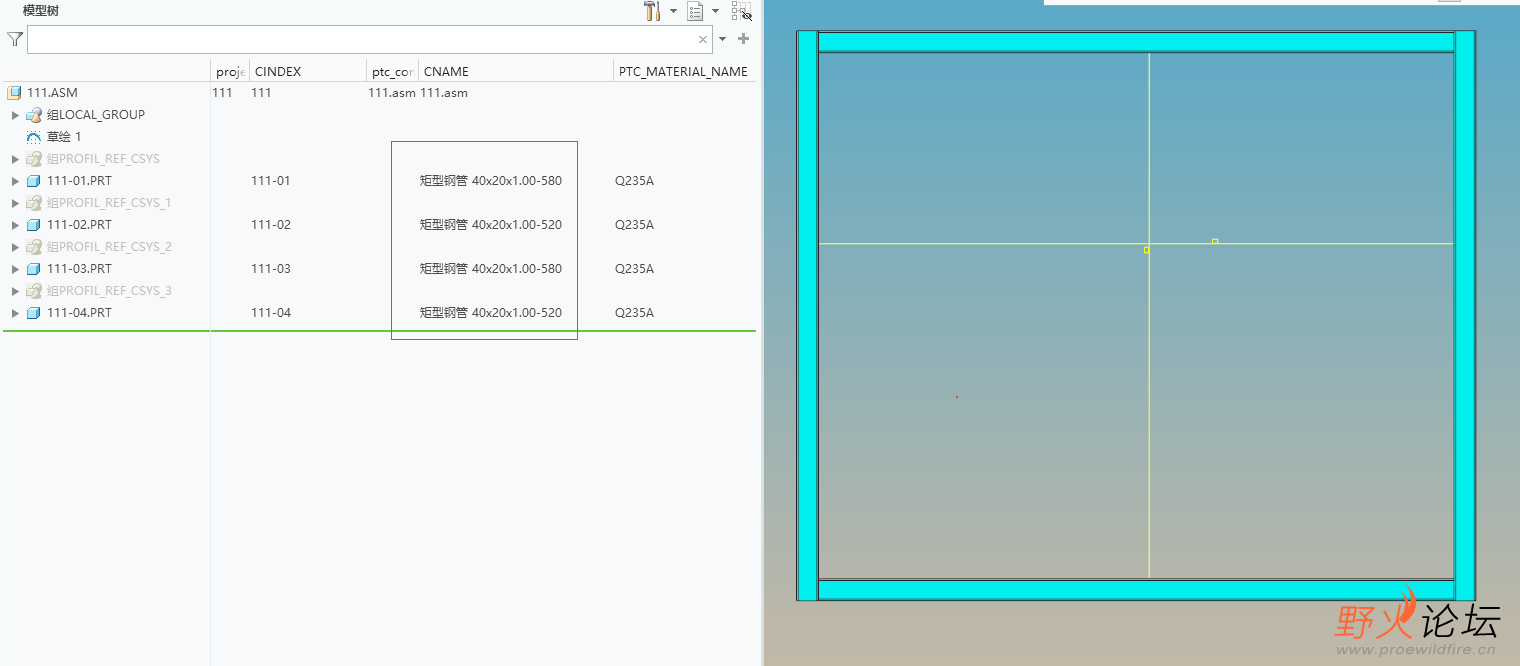Expand the 111-01.PRT part node

[15, 181]
